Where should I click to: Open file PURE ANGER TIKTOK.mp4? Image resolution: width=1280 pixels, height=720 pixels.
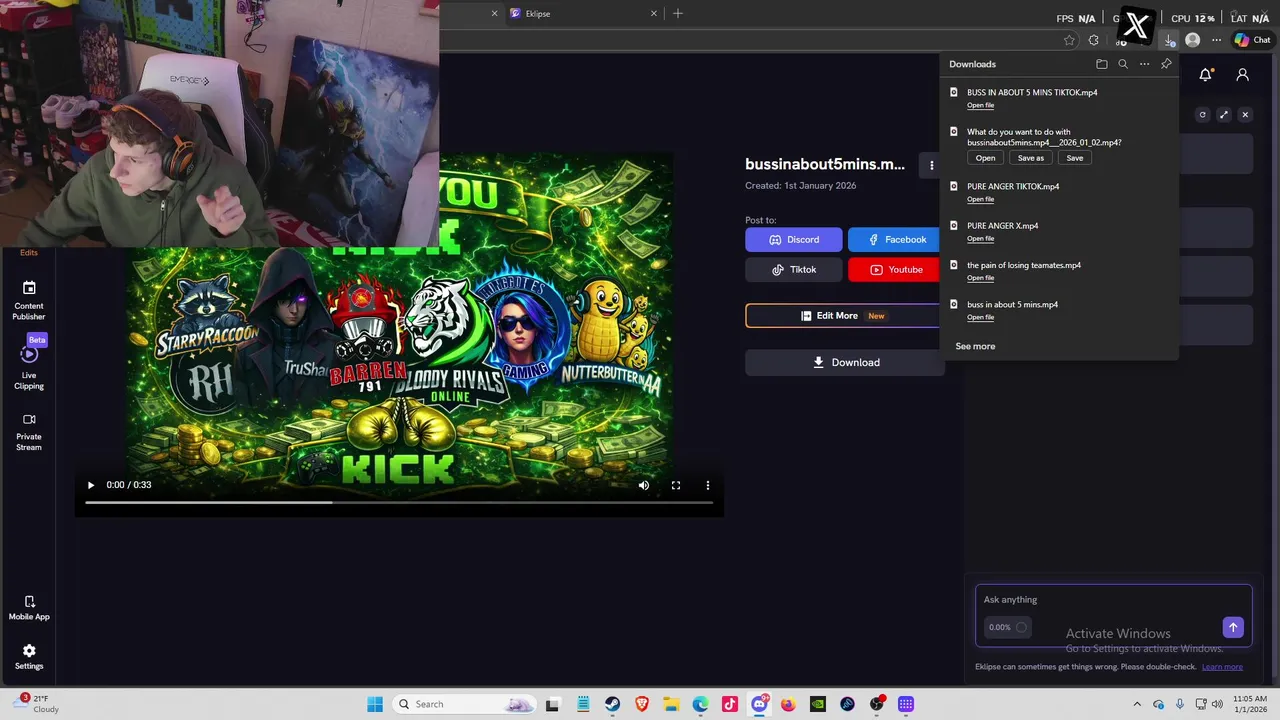(x=980, y=199)
